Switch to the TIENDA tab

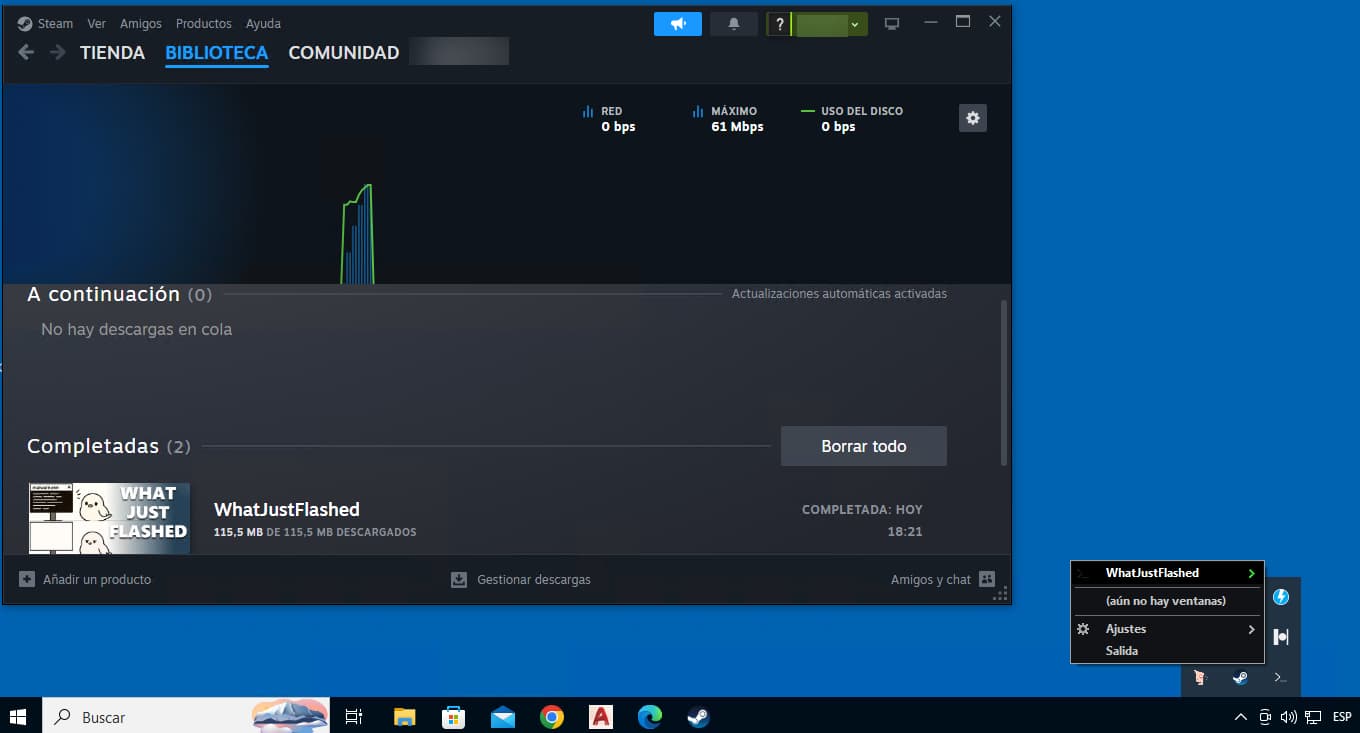click(112, 53)
